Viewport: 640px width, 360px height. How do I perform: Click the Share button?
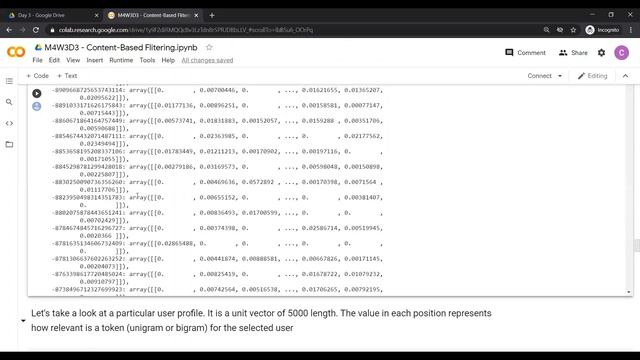[x=573, y=53]
